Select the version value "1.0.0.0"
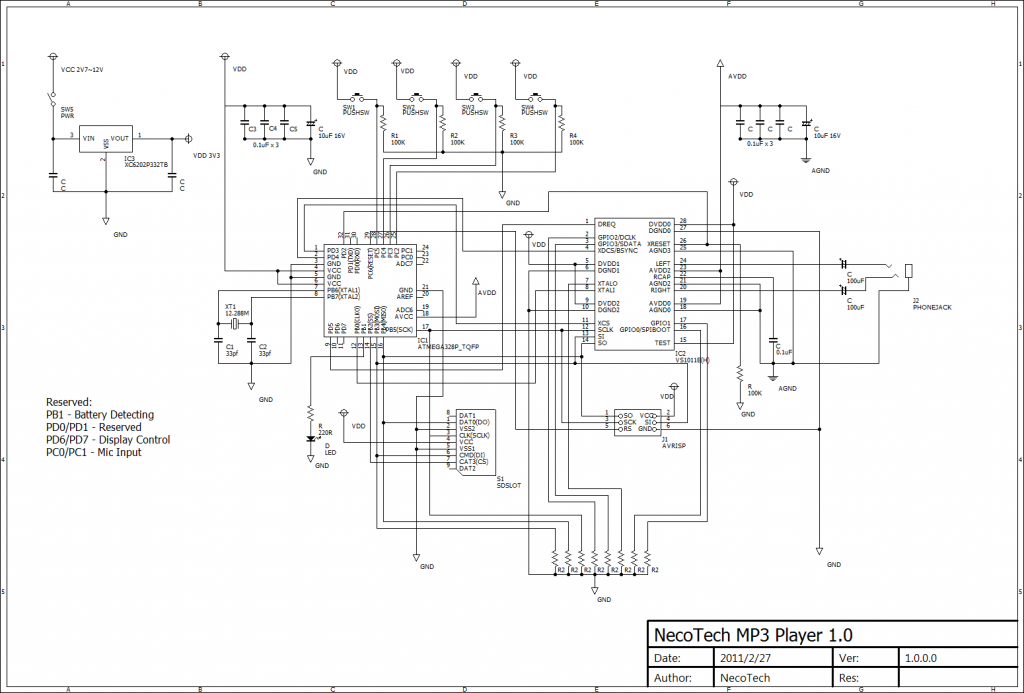The width and height of the screenshot is (1024, 693). pyautogui.click(x=921, y=658)
